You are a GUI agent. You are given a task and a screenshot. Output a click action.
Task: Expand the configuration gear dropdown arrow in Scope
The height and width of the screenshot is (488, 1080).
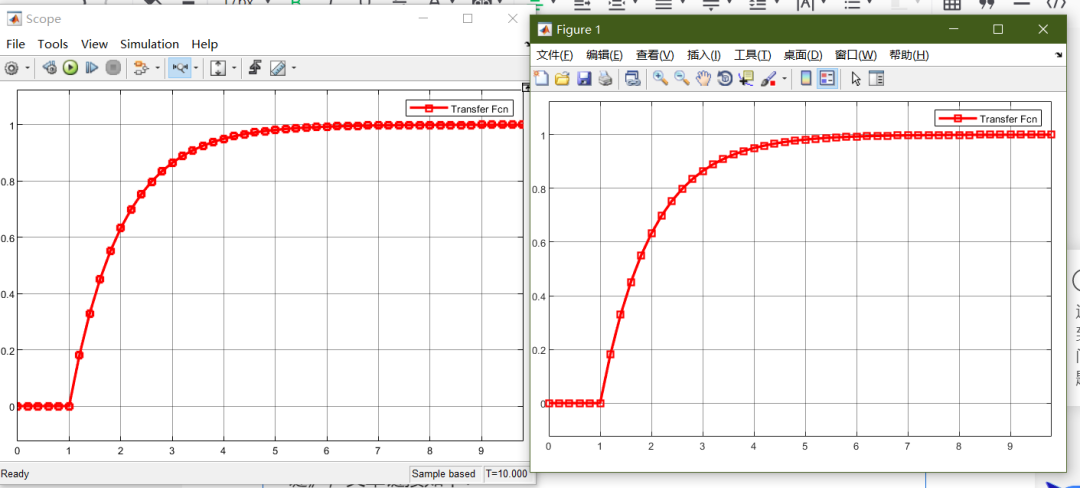click(x=28, y=68)
